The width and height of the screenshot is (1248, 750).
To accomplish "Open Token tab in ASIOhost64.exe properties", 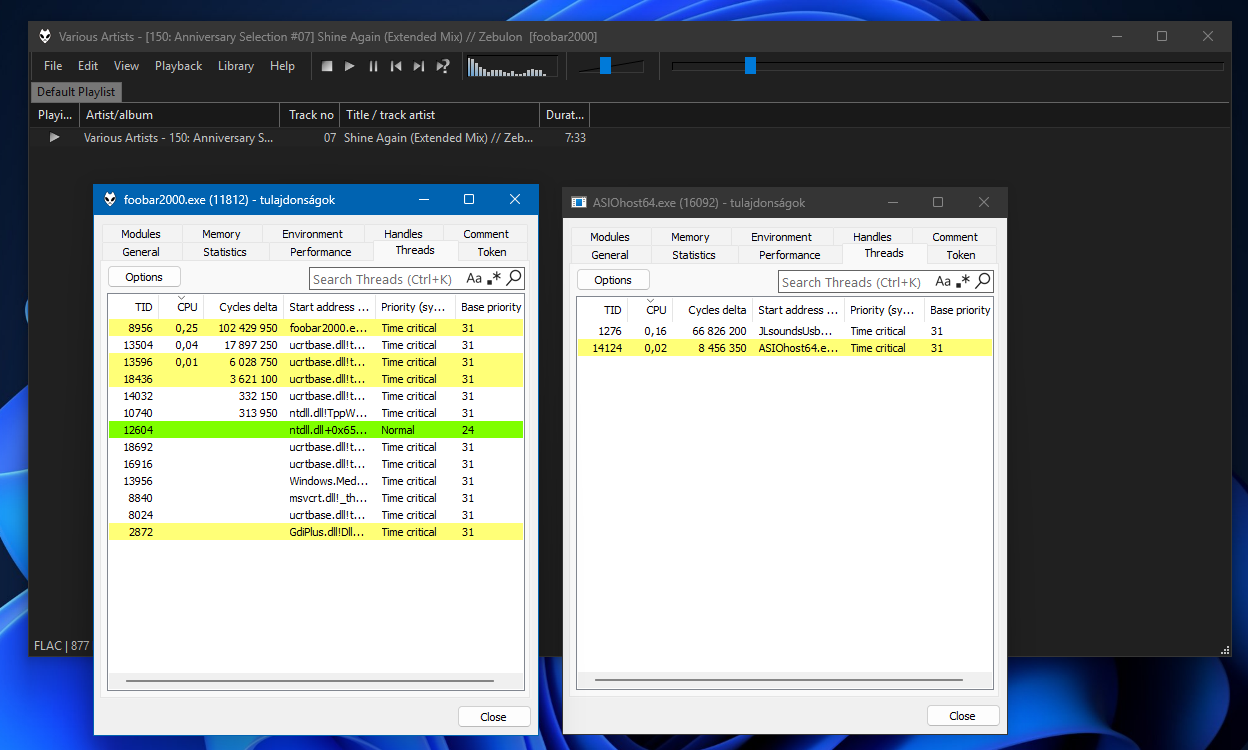I will pyautogui.click(x=961, y=255).
